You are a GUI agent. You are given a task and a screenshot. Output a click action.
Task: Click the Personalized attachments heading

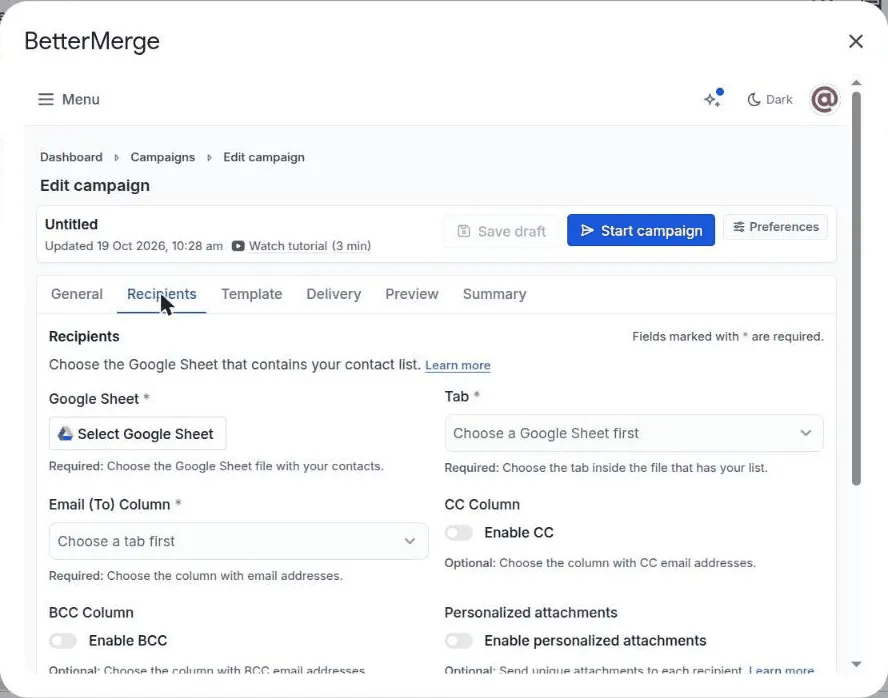[x=531, y=613]
